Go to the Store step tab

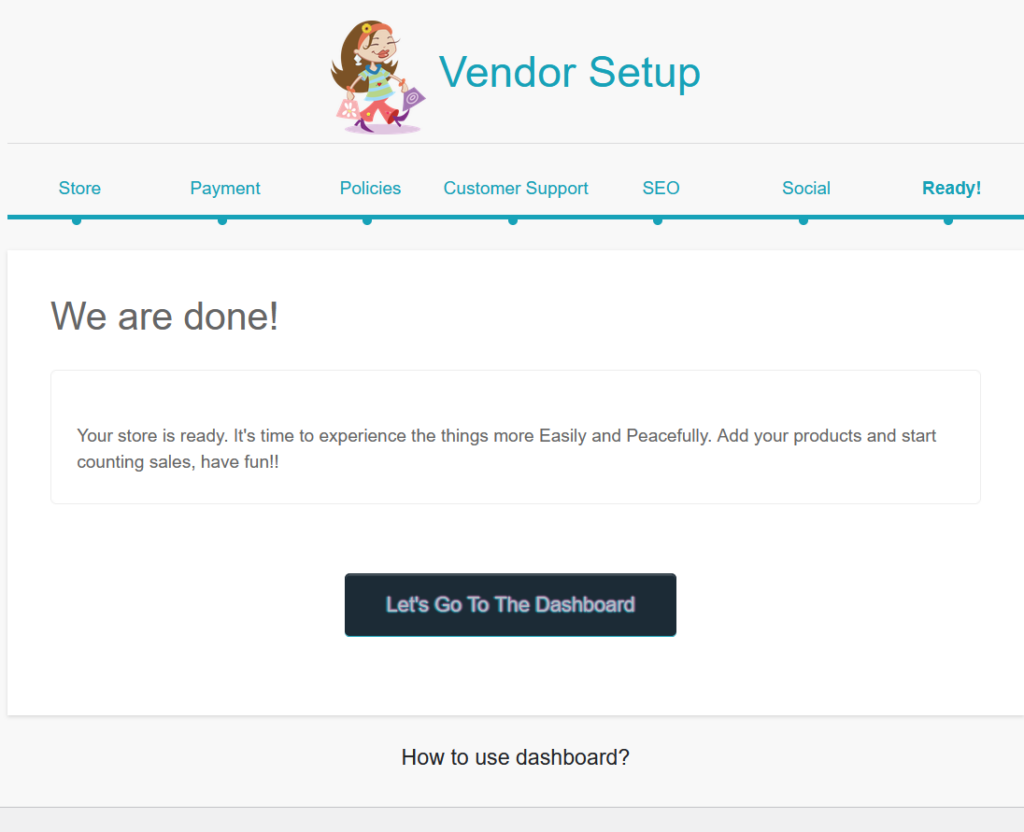coord(79,188)
